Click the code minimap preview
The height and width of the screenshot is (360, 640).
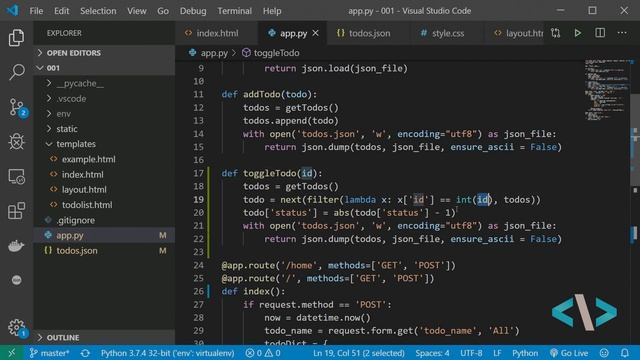pos(606,91)
